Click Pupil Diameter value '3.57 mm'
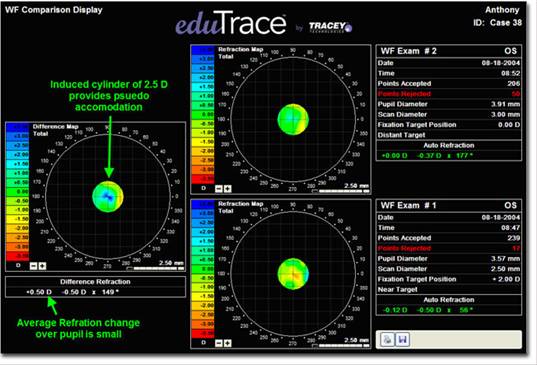The image size is (537, 365). point(505,259)
